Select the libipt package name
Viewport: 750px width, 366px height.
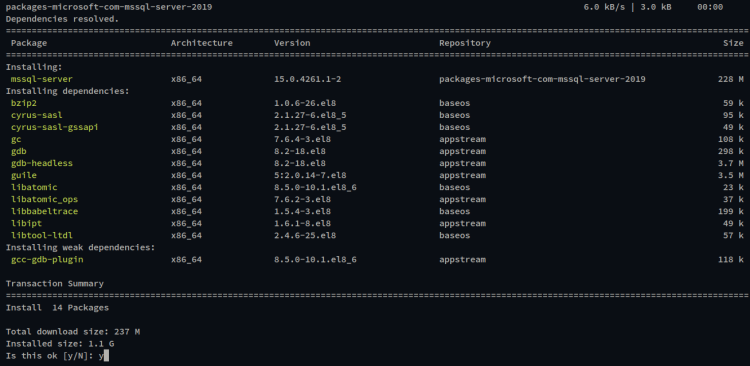click(26, 223)
